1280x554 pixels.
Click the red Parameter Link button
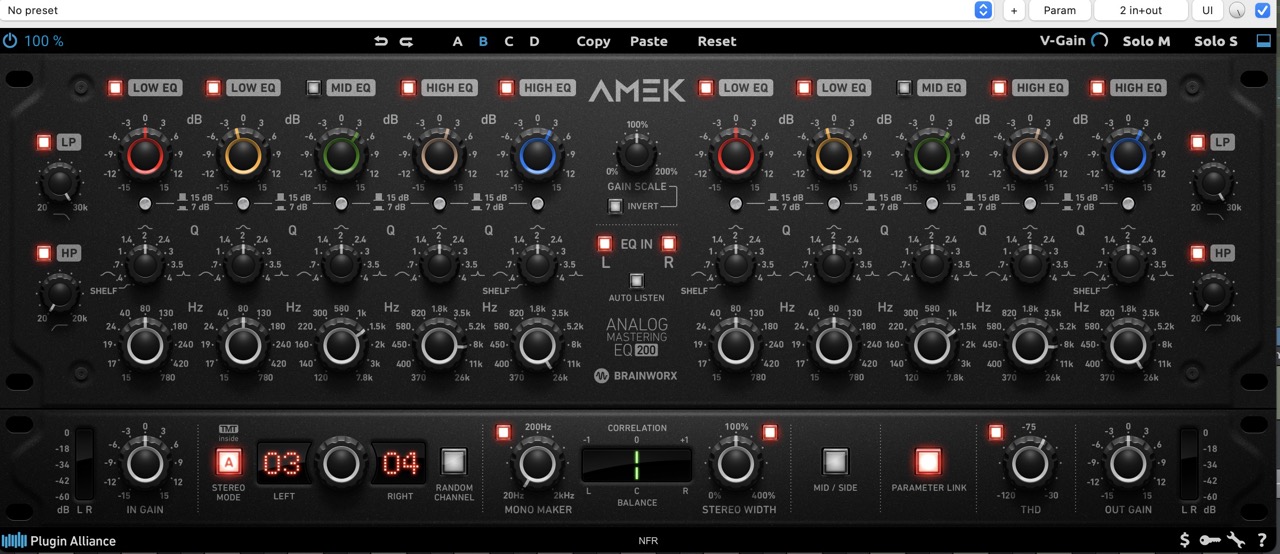(x=929, y=461)
